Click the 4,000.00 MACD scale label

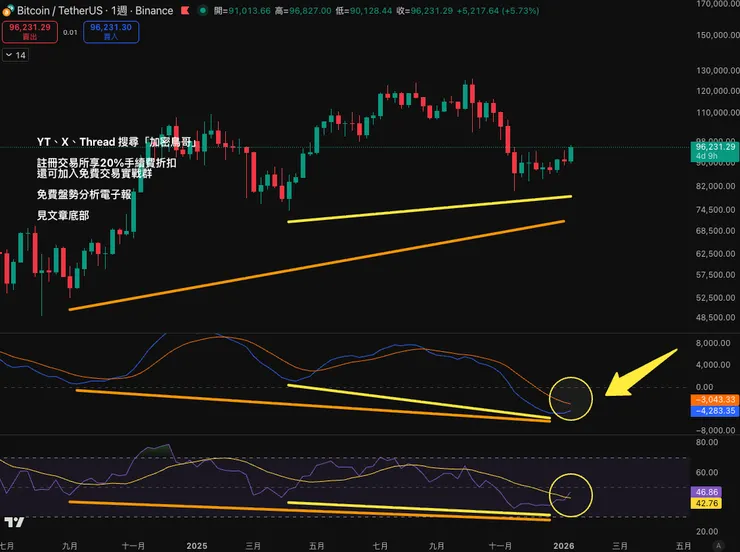tap(713, 365)
